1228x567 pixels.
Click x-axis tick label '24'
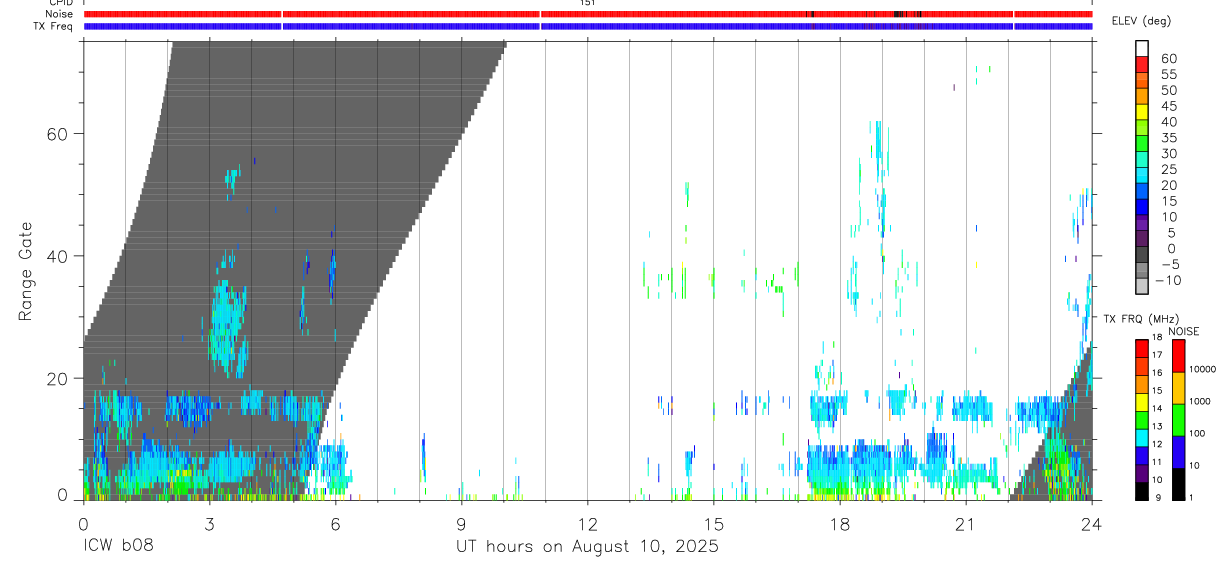1091,524
